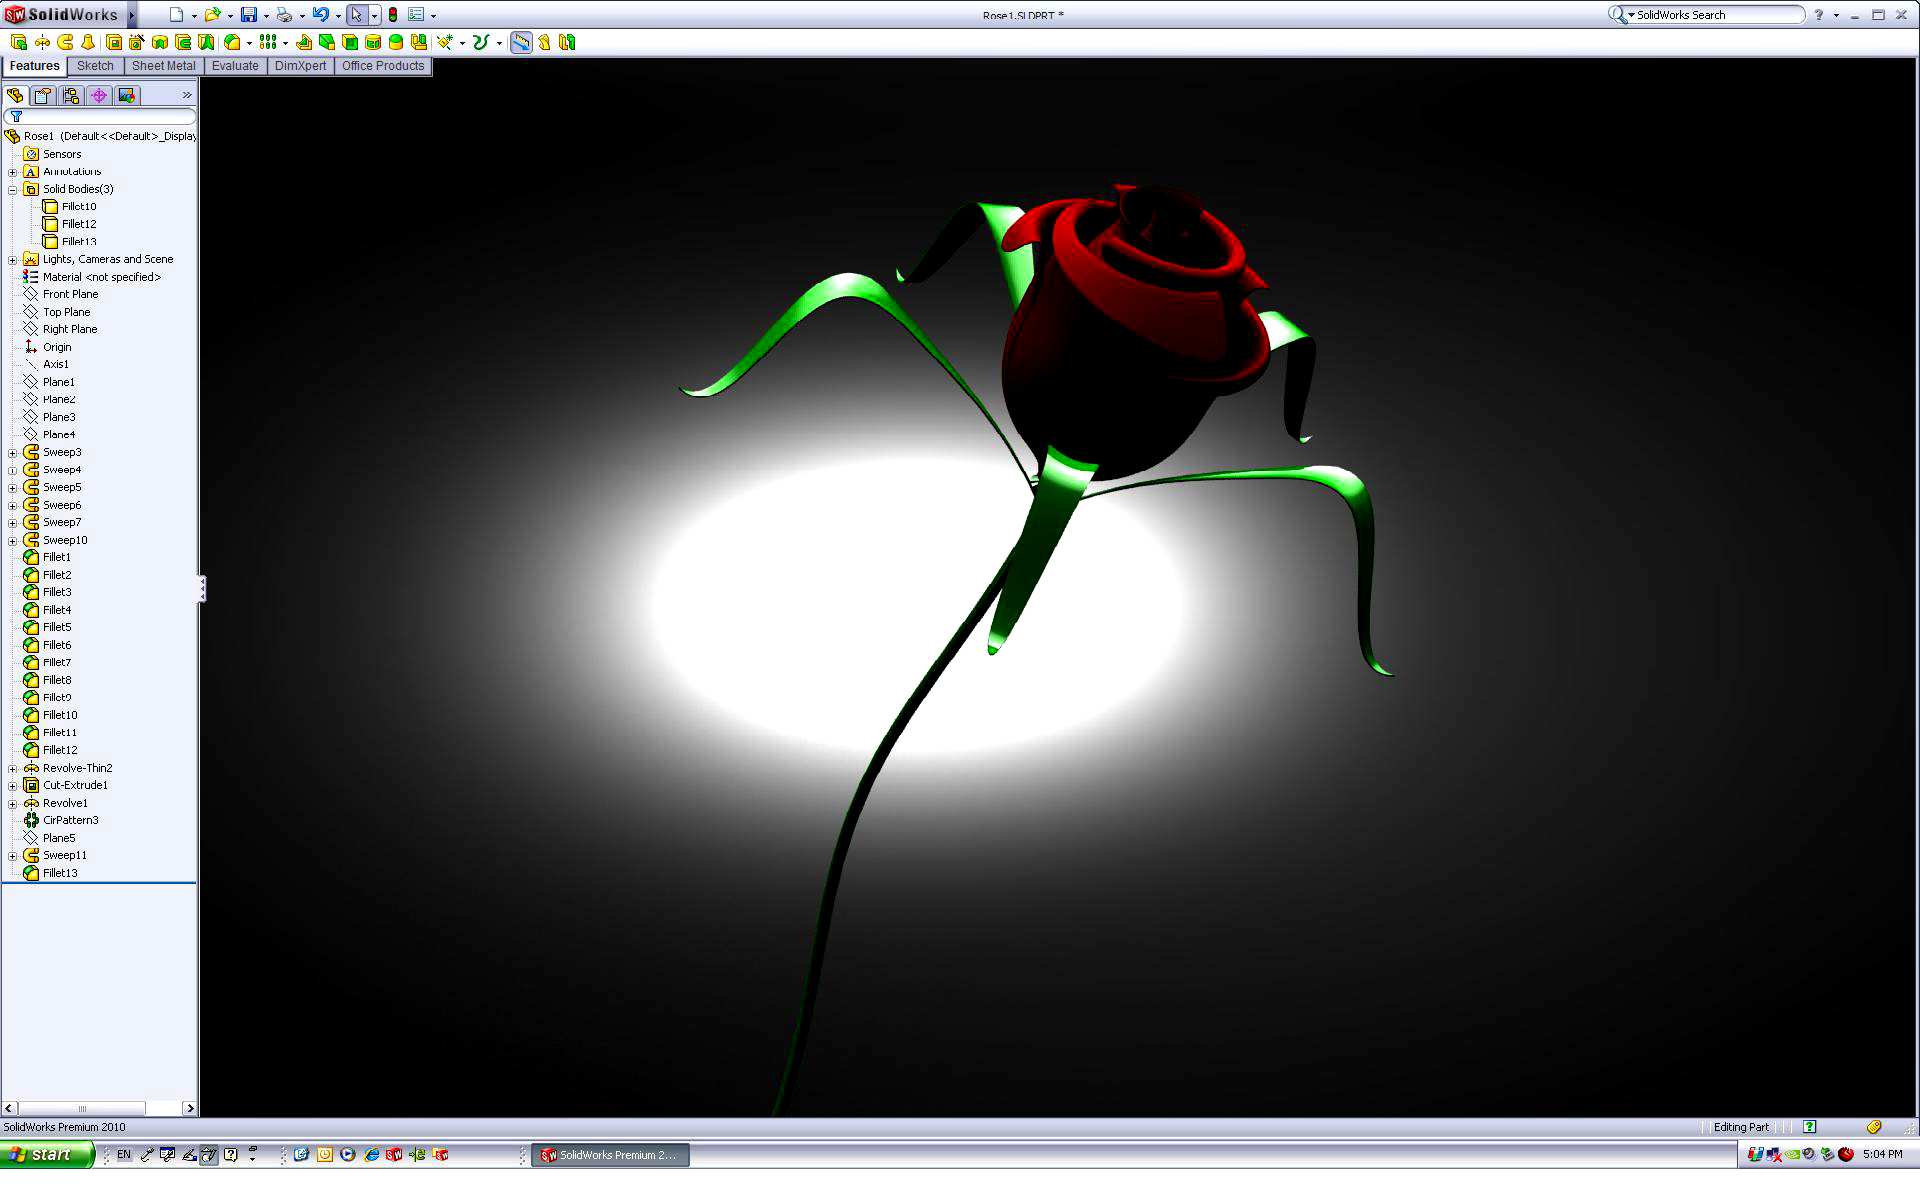The width and height of the screenshot is (1920, 1200).
Task: Expand the Lights, Cameras and Scene node
Action: [x=12, y=259]
